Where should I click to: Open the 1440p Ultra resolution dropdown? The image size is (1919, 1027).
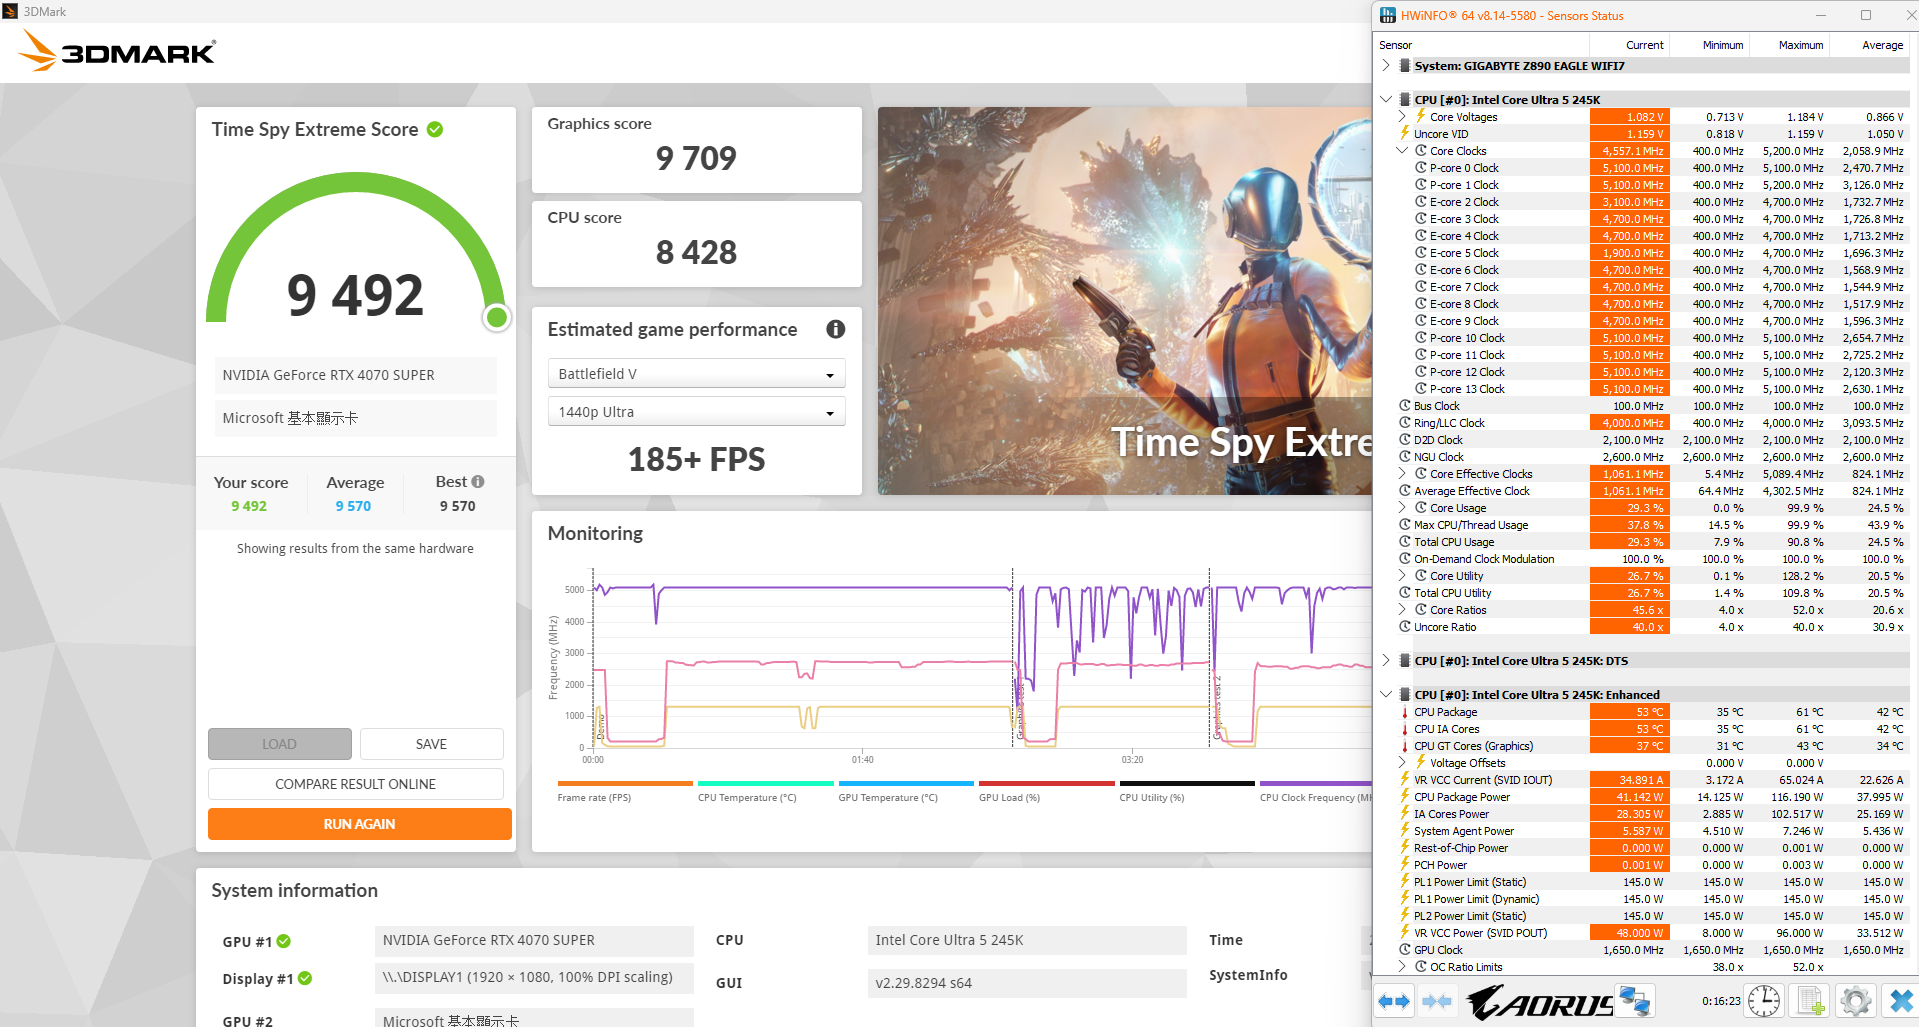696,412
